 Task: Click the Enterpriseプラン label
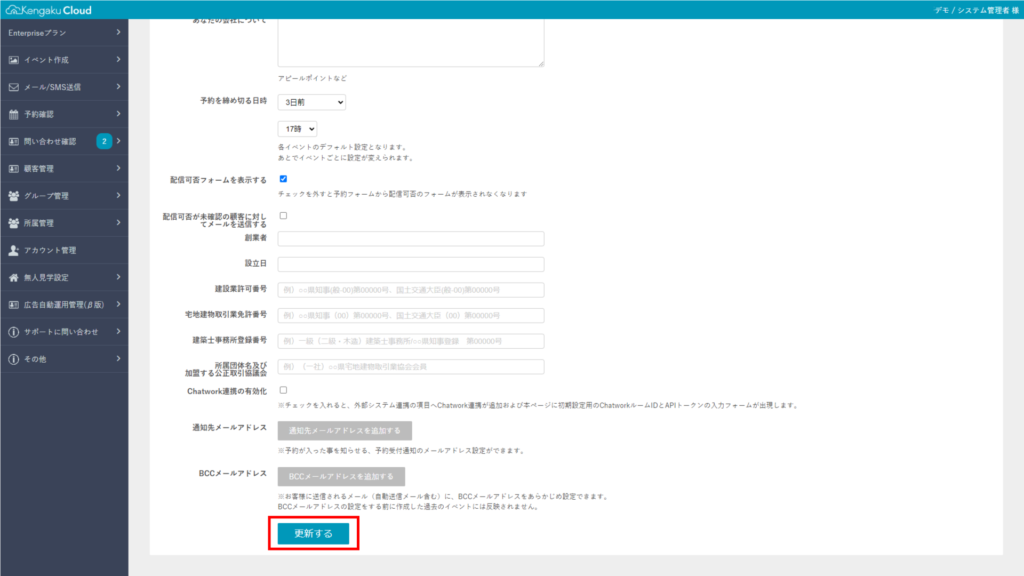pyautogui.click(x=37, y=33)
